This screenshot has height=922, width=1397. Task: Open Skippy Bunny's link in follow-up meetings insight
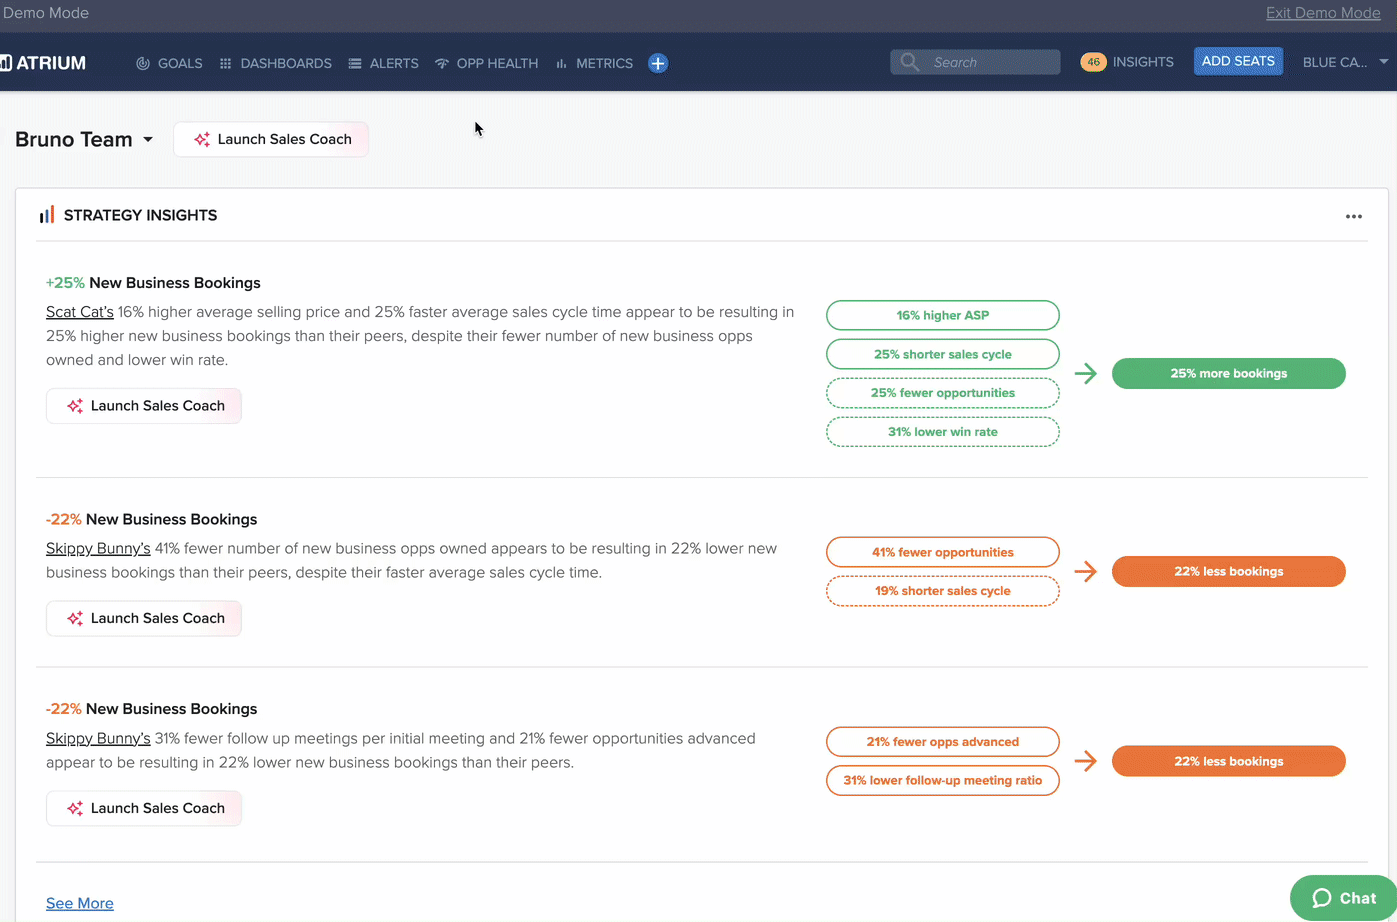(98, 738)
